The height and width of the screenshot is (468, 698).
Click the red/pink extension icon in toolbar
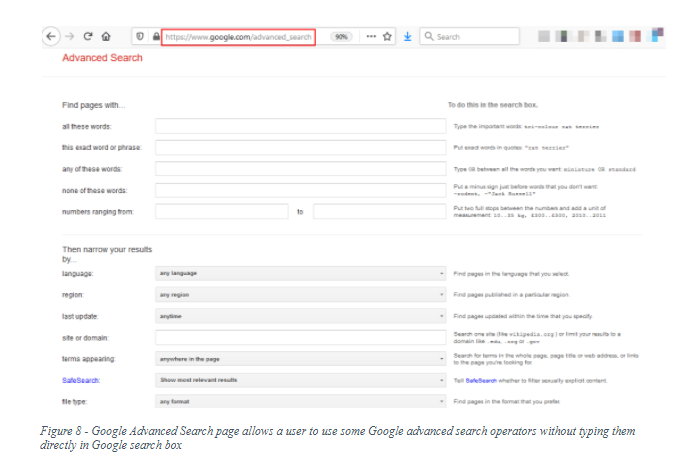point(635,37)
